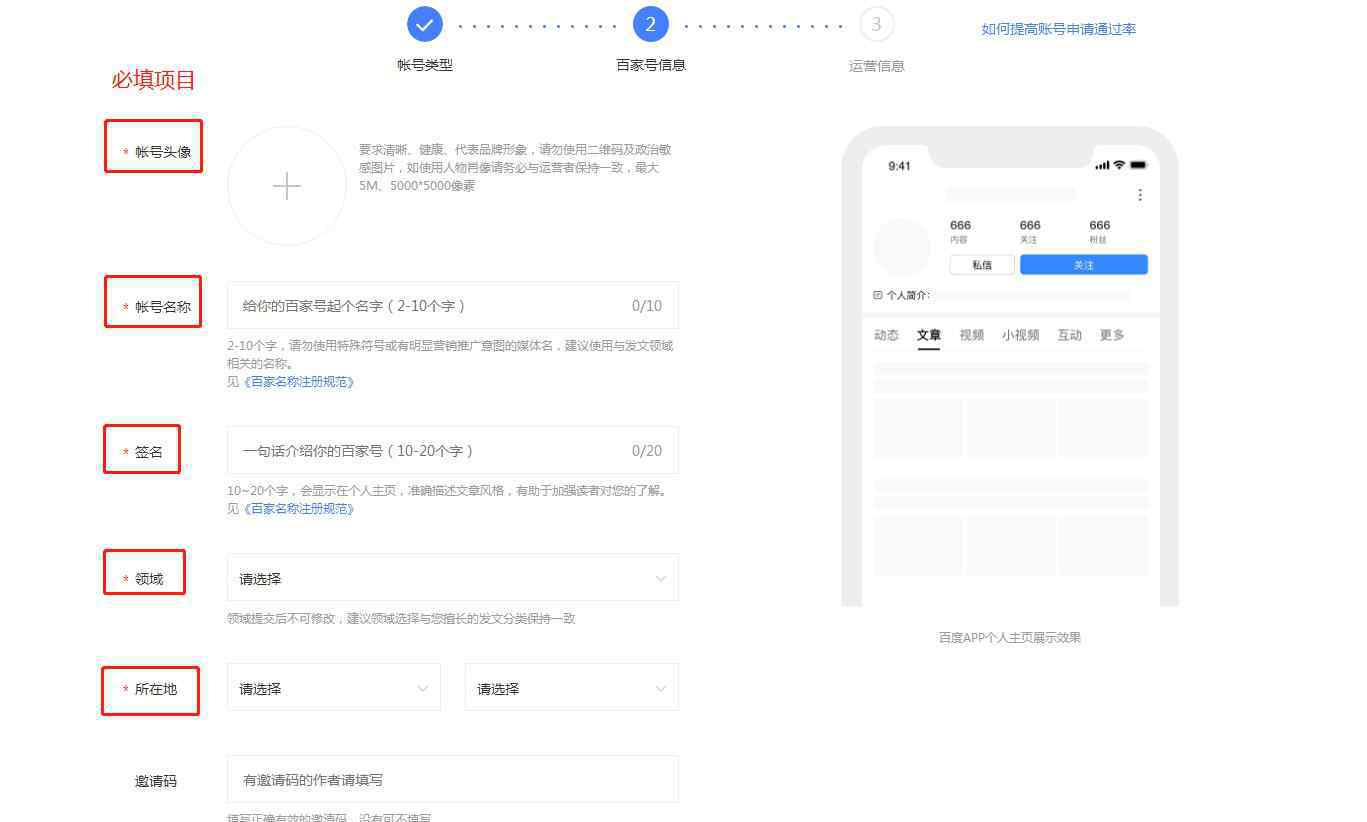Click the plus icon to upload avatar
1367x822 pixels.
click(x=287, y=186)
